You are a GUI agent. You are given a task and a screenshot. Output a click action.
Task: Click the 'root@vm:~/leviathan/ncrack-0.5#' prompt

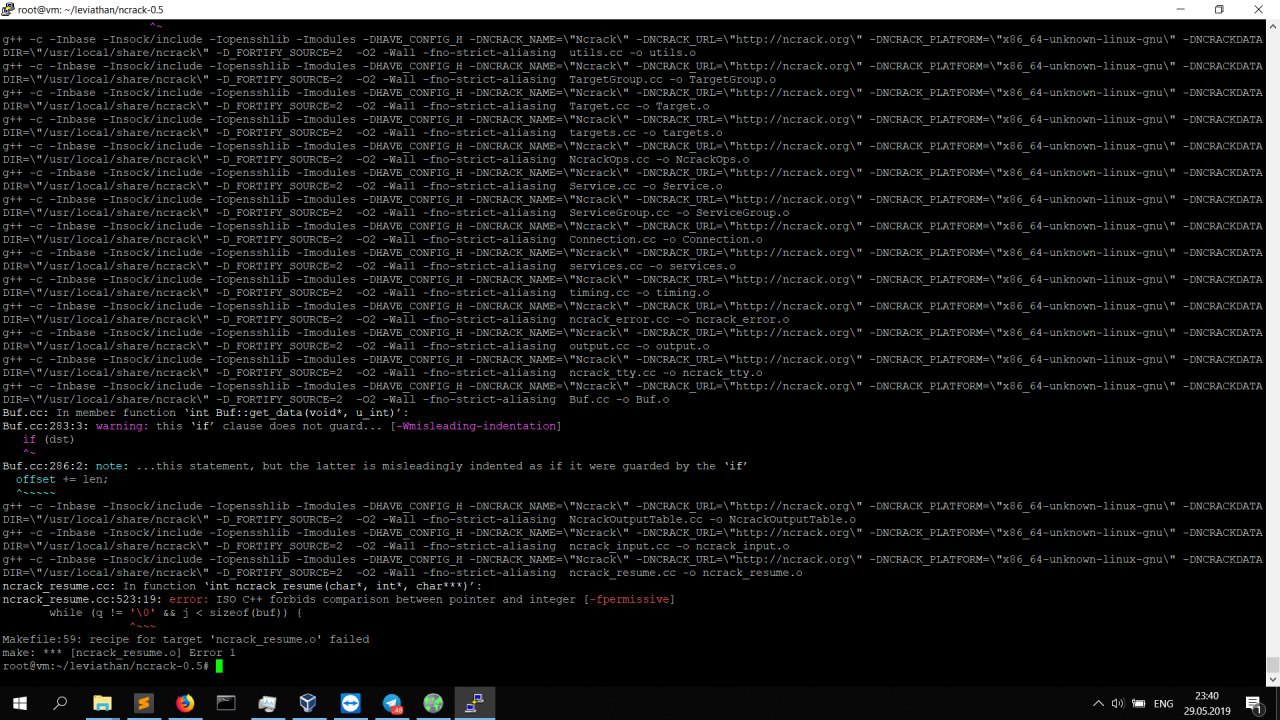(x=106, y=666)
